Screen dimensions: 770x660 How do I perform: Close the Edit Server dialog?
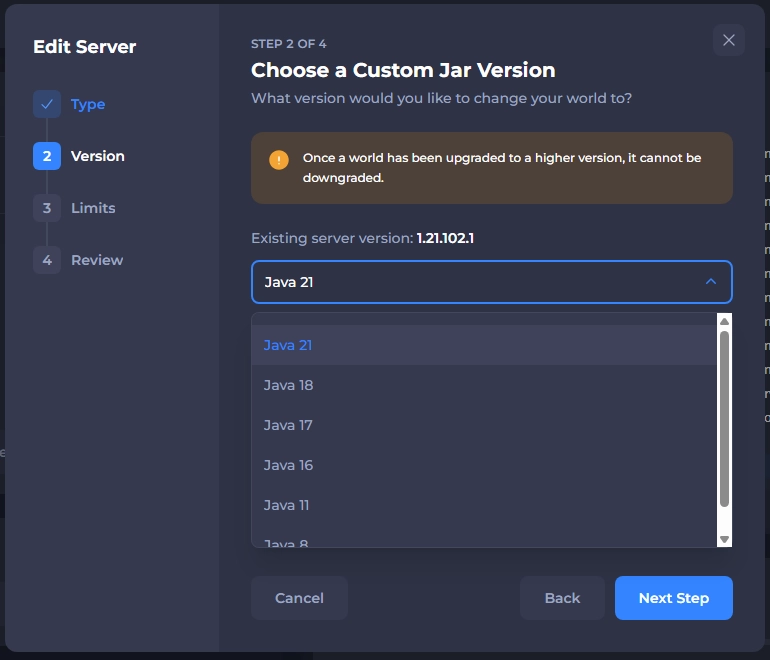pyautogui.click(x=728, y=40)
